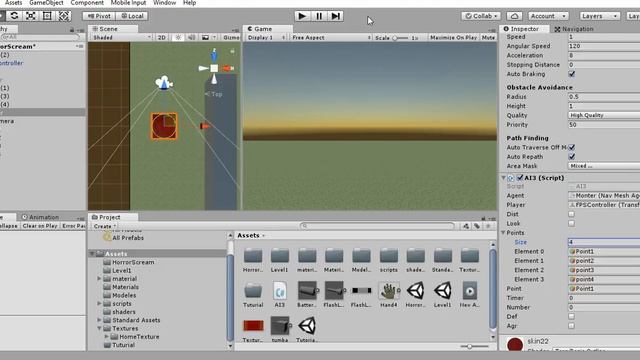
Task: Expand the Standard Assets folder
Action: 99,320
